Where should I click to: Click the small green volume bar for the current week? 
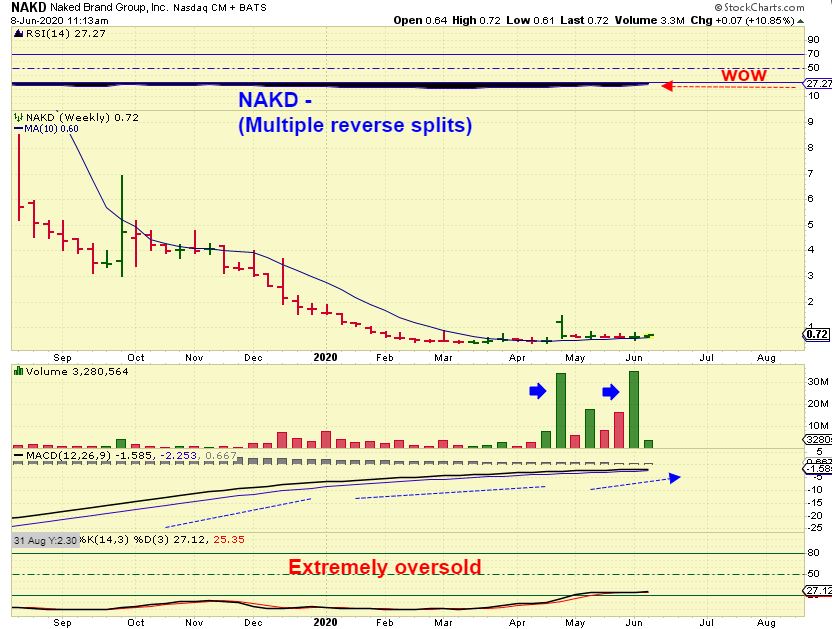tap(648, 444)
